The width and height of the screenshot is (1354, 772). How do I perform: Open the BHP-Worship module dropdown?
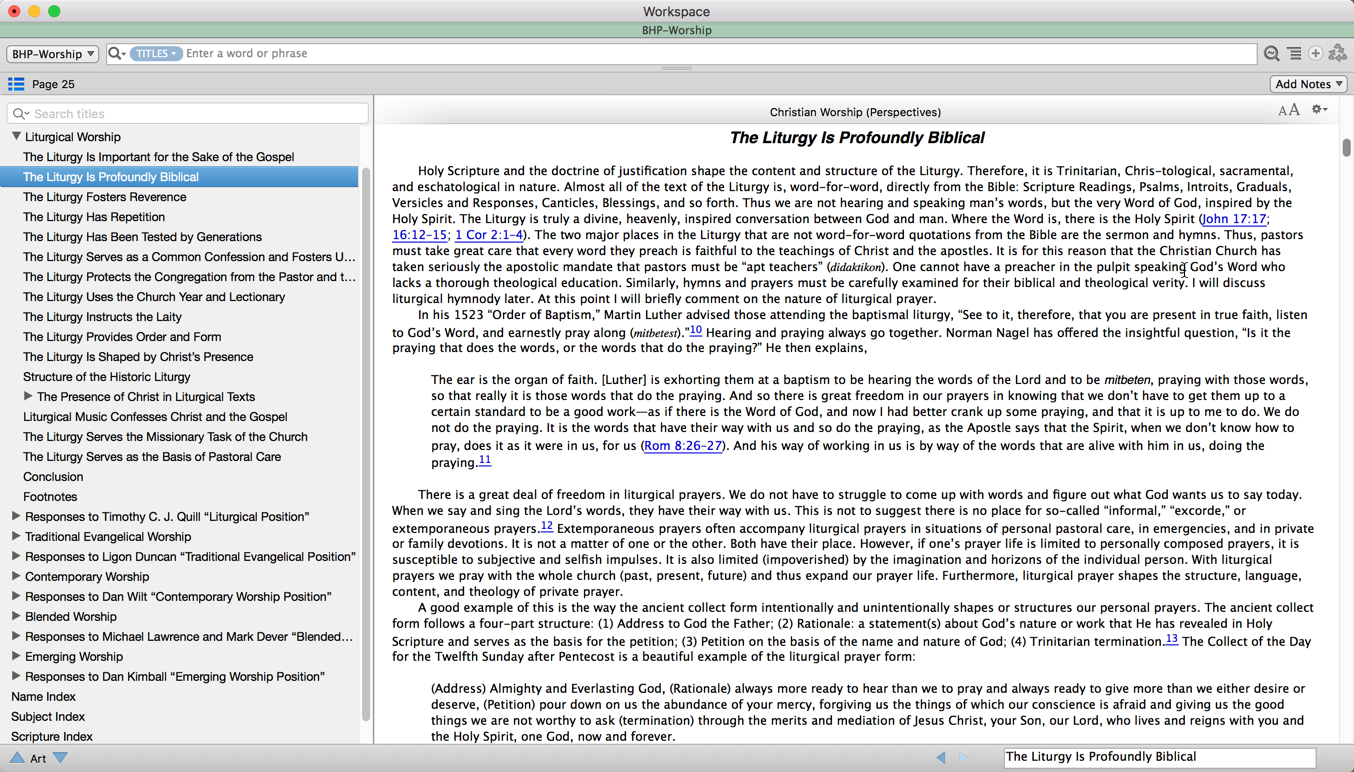click(52, 54)
